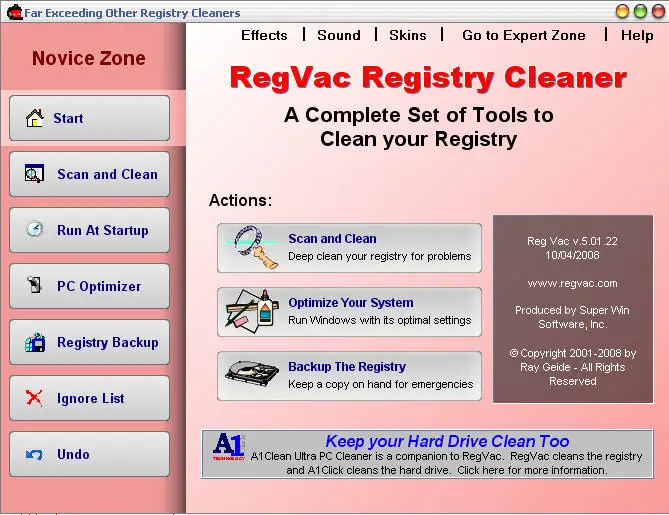This screenshot has width=669, height=515.
Task: Open the Effects menu
Action: (x=264, y=35)
